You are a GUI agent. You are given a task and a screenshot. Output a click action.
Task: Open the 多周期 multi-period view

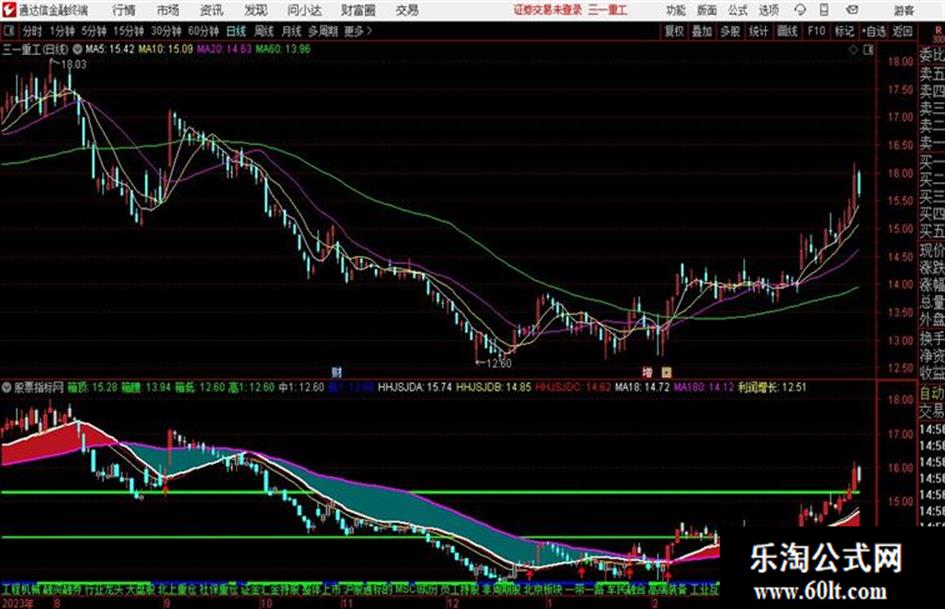[x=323, y=31]
